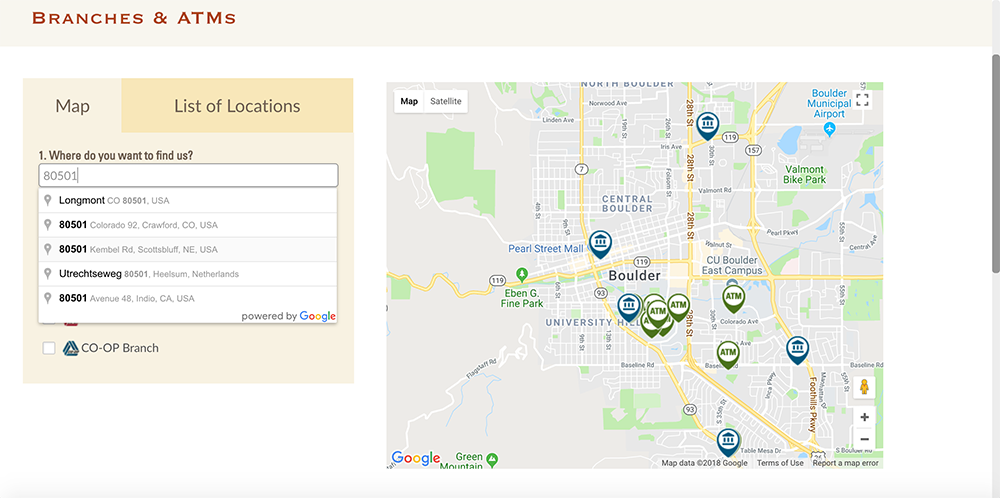Screen dimensions: 1000x498
Task: Select the Map view button on map
Action: pyautogui.click(x=409, y=101)
